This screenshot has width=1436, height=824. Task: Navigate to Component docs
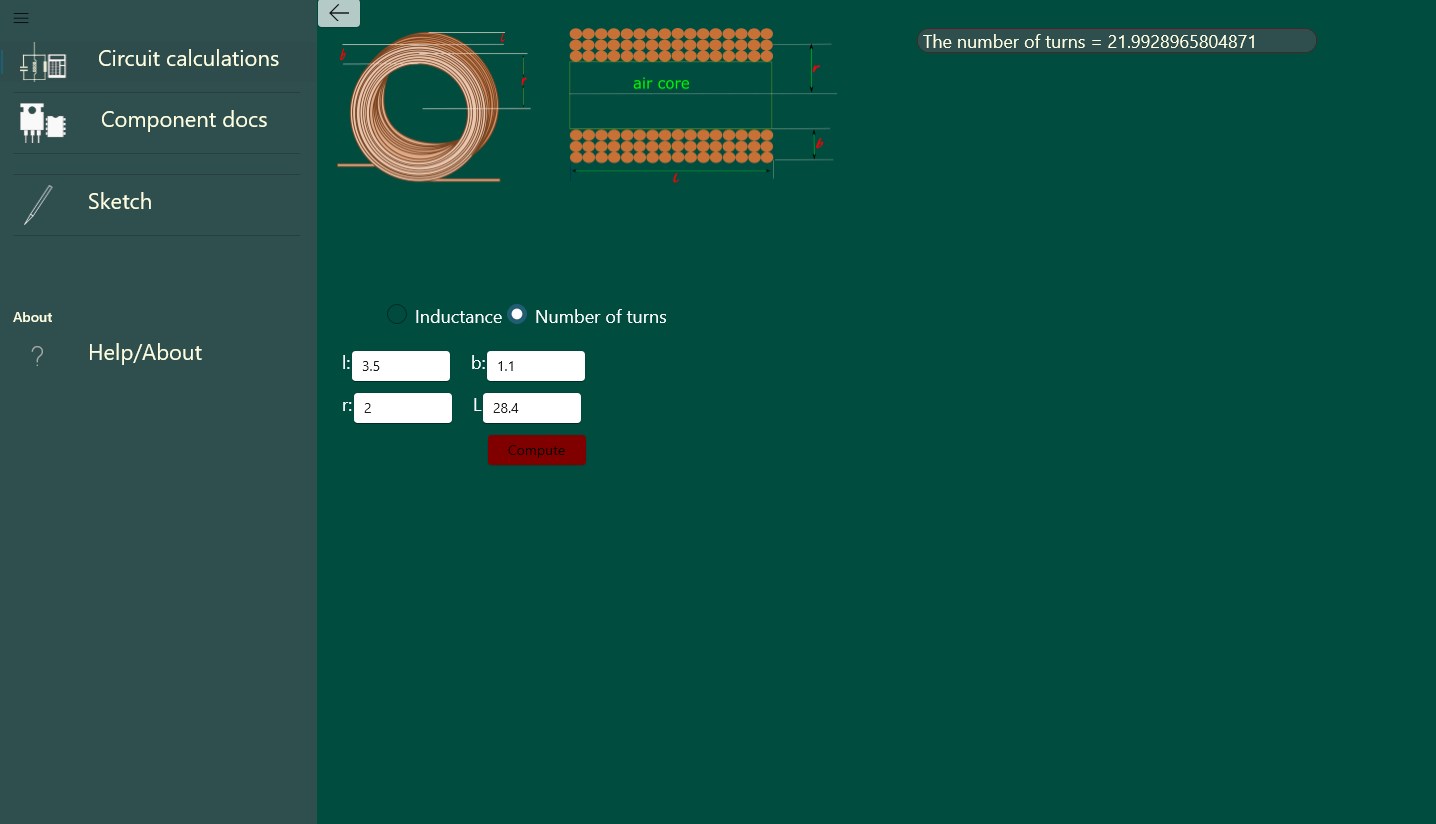click(x=184, y=119)
